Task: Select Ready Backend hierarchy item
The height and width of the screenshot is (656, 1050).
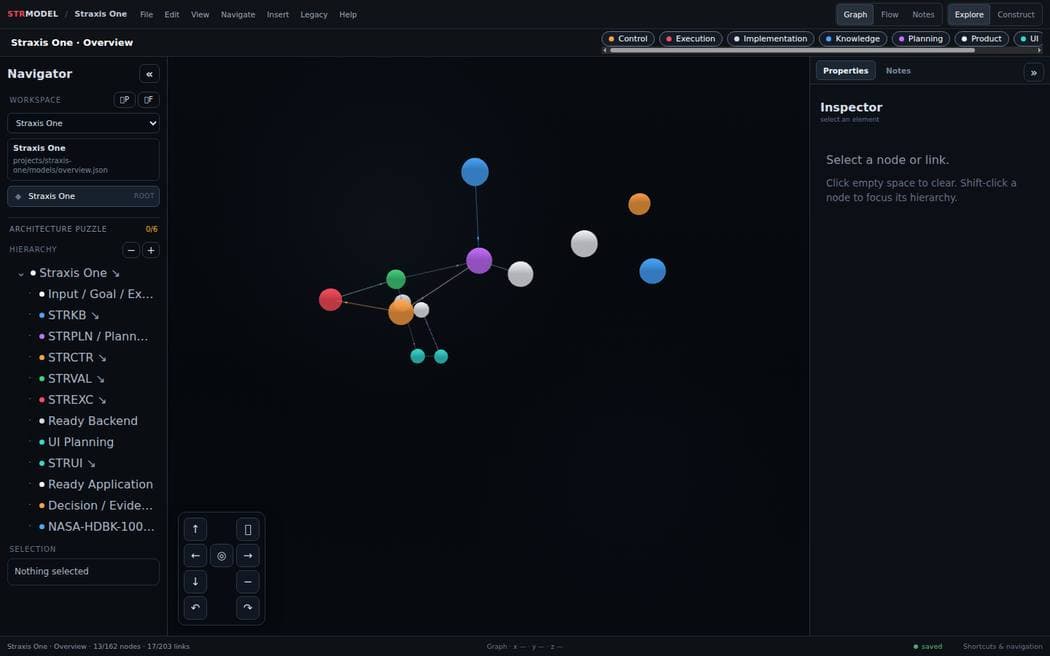Action: coord(92,421)
